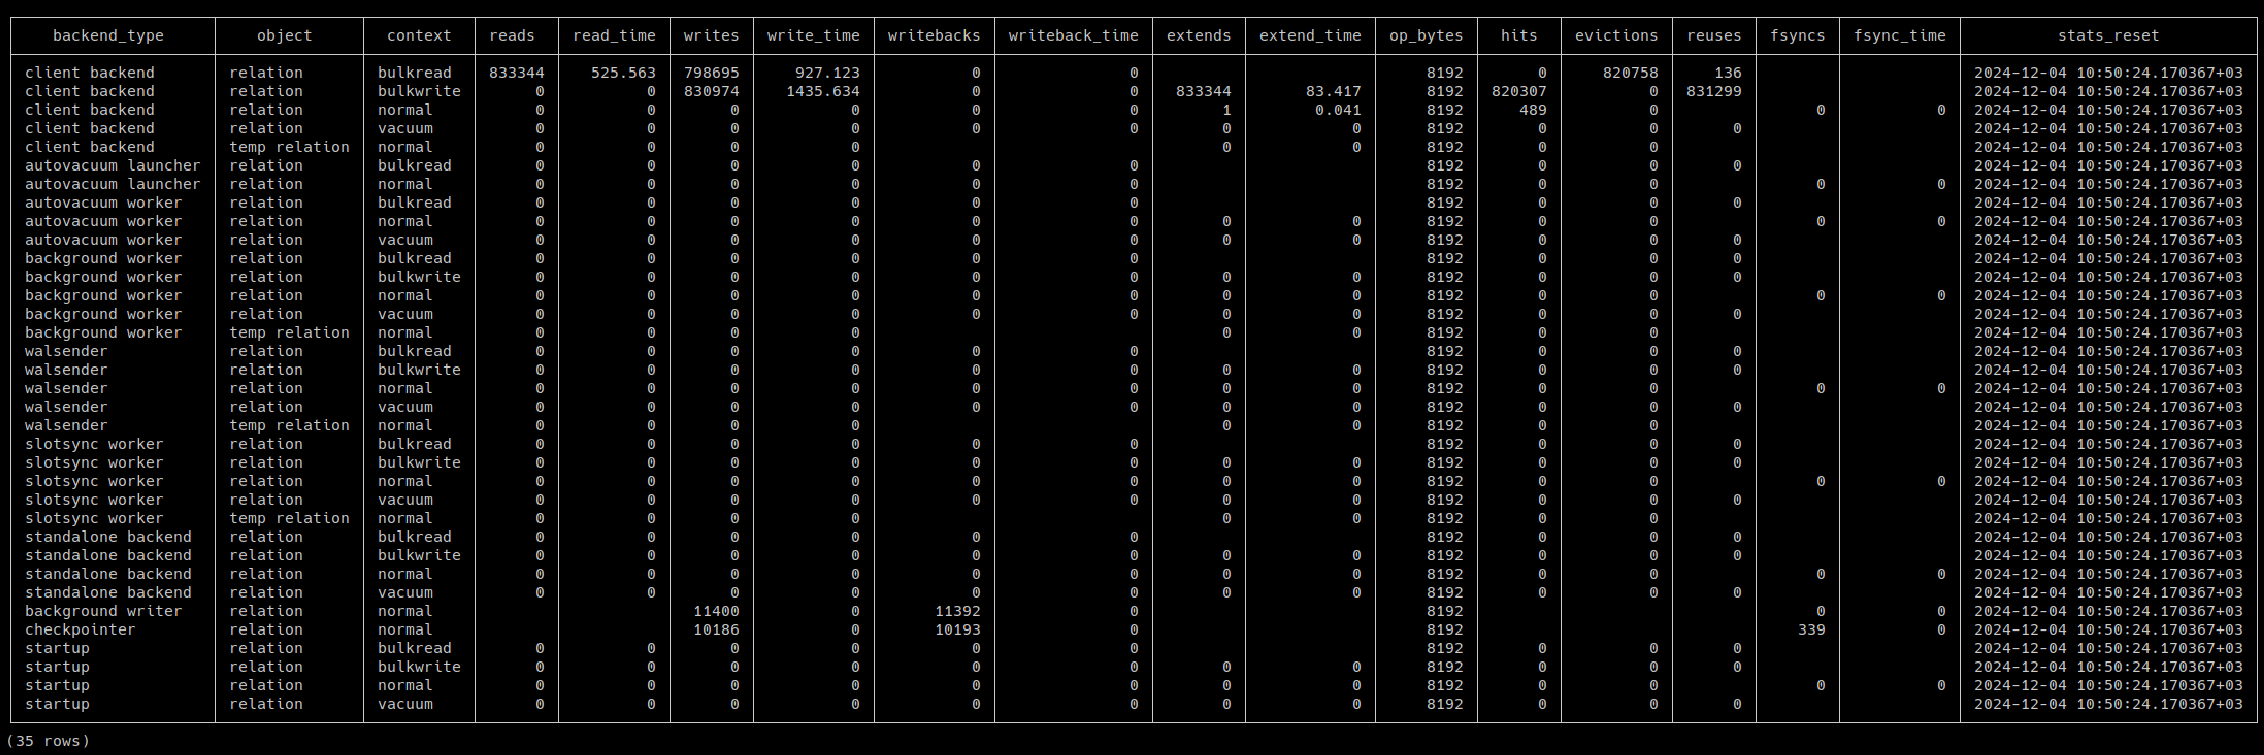Click the stats_reset column header

(2108, 36)
